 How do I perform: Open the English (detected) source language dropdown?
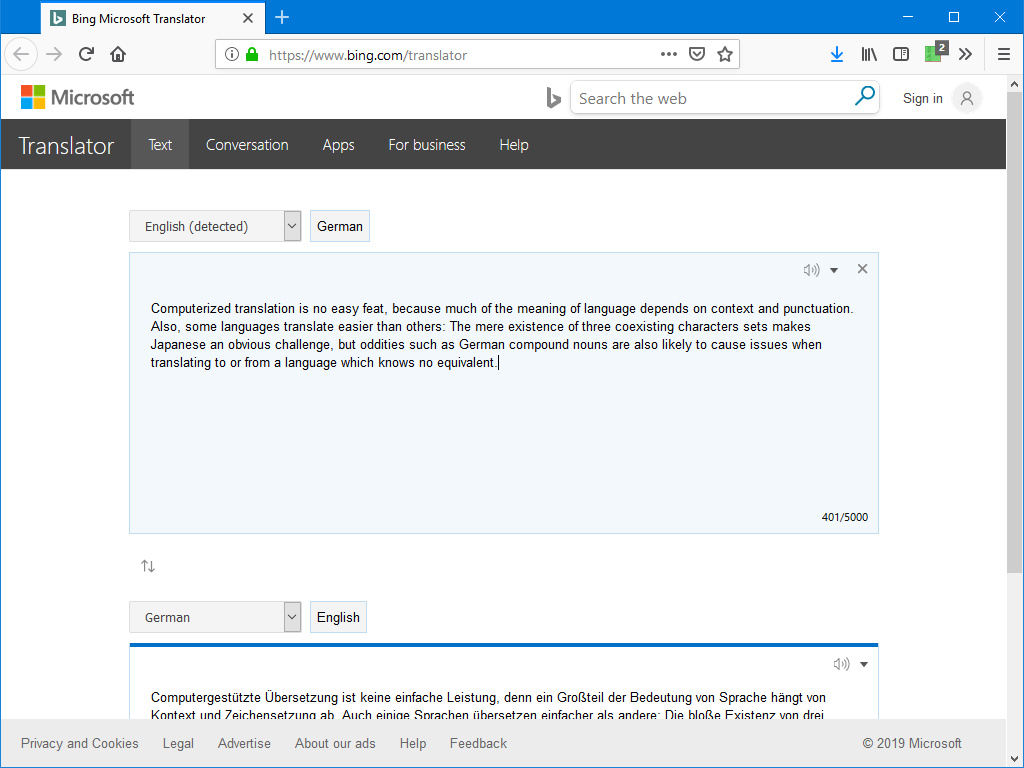[x=215, y=226]
